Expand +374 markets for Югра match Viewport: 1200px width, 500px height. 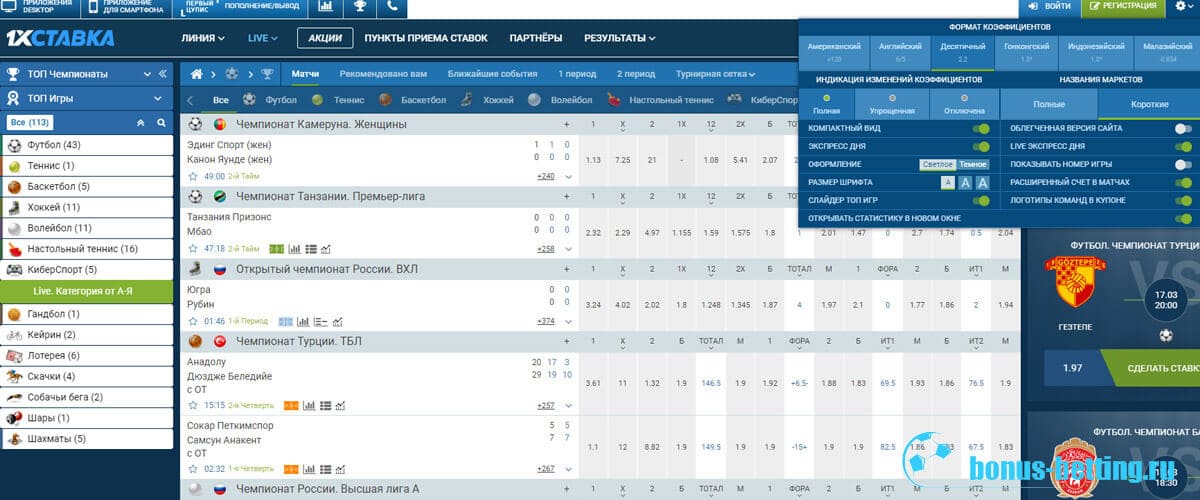[x=546, y=321]
